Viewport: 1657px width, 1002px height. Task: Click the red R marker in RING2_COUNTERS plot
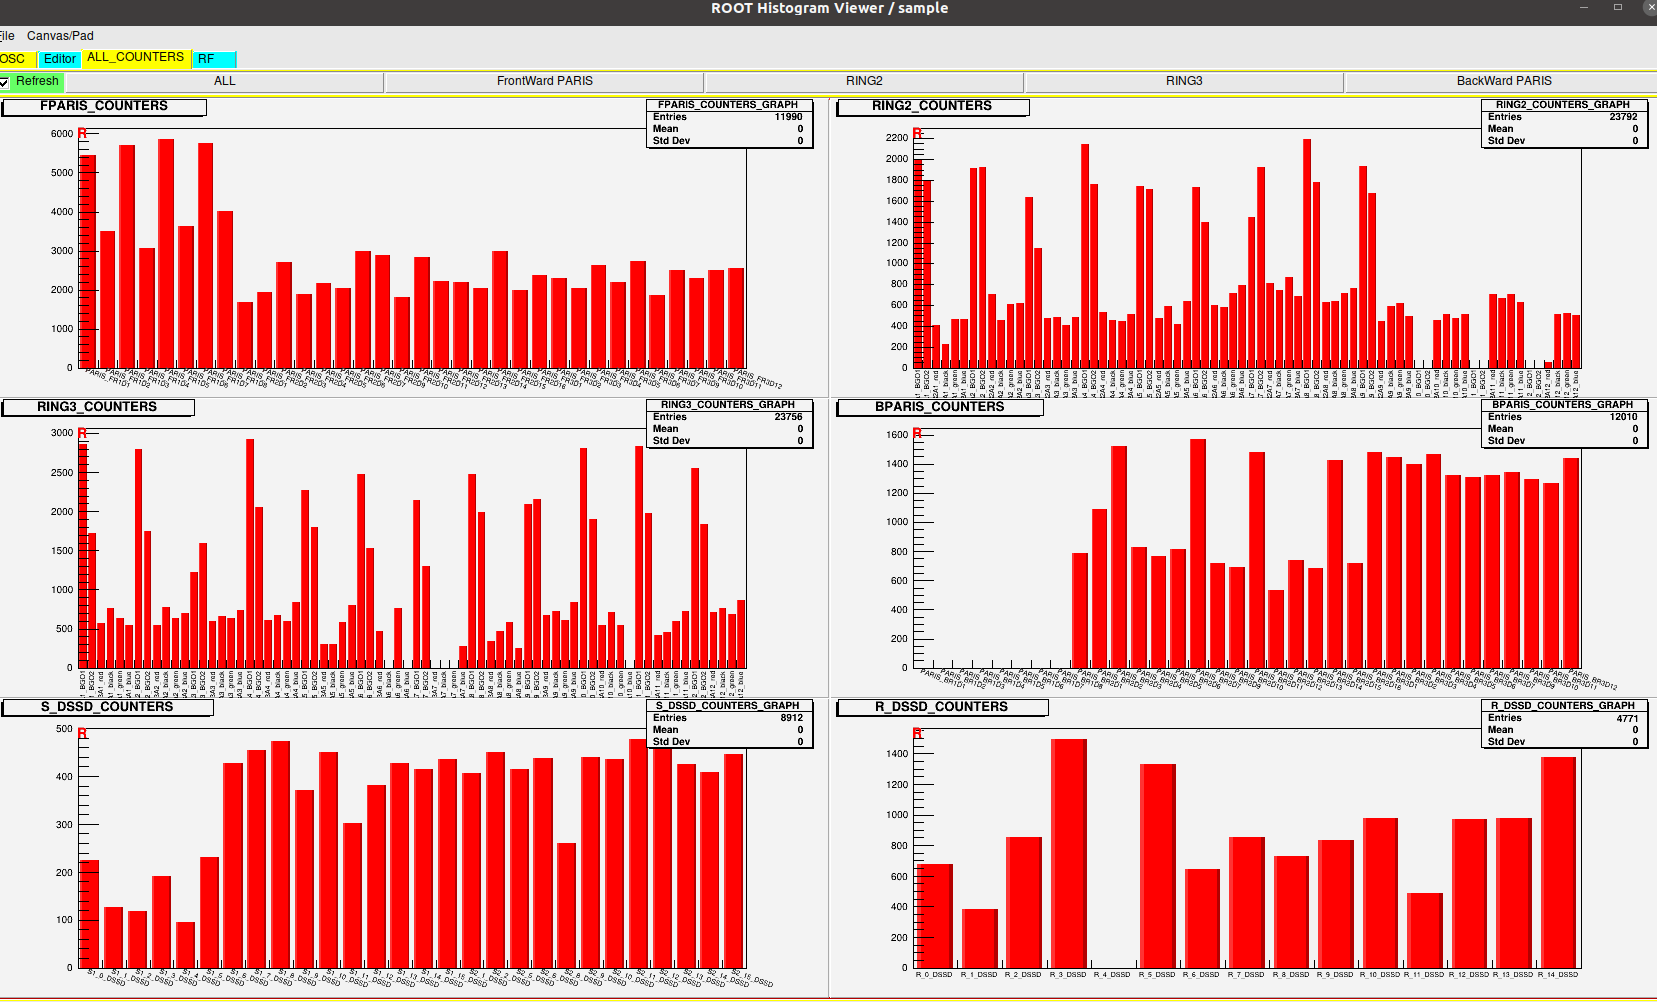click(917, 133)
